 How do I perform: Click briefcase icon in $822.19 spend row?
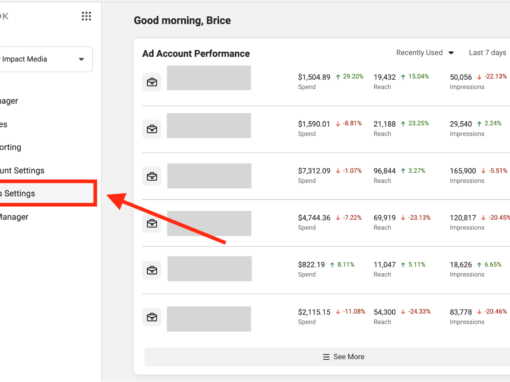152,270
